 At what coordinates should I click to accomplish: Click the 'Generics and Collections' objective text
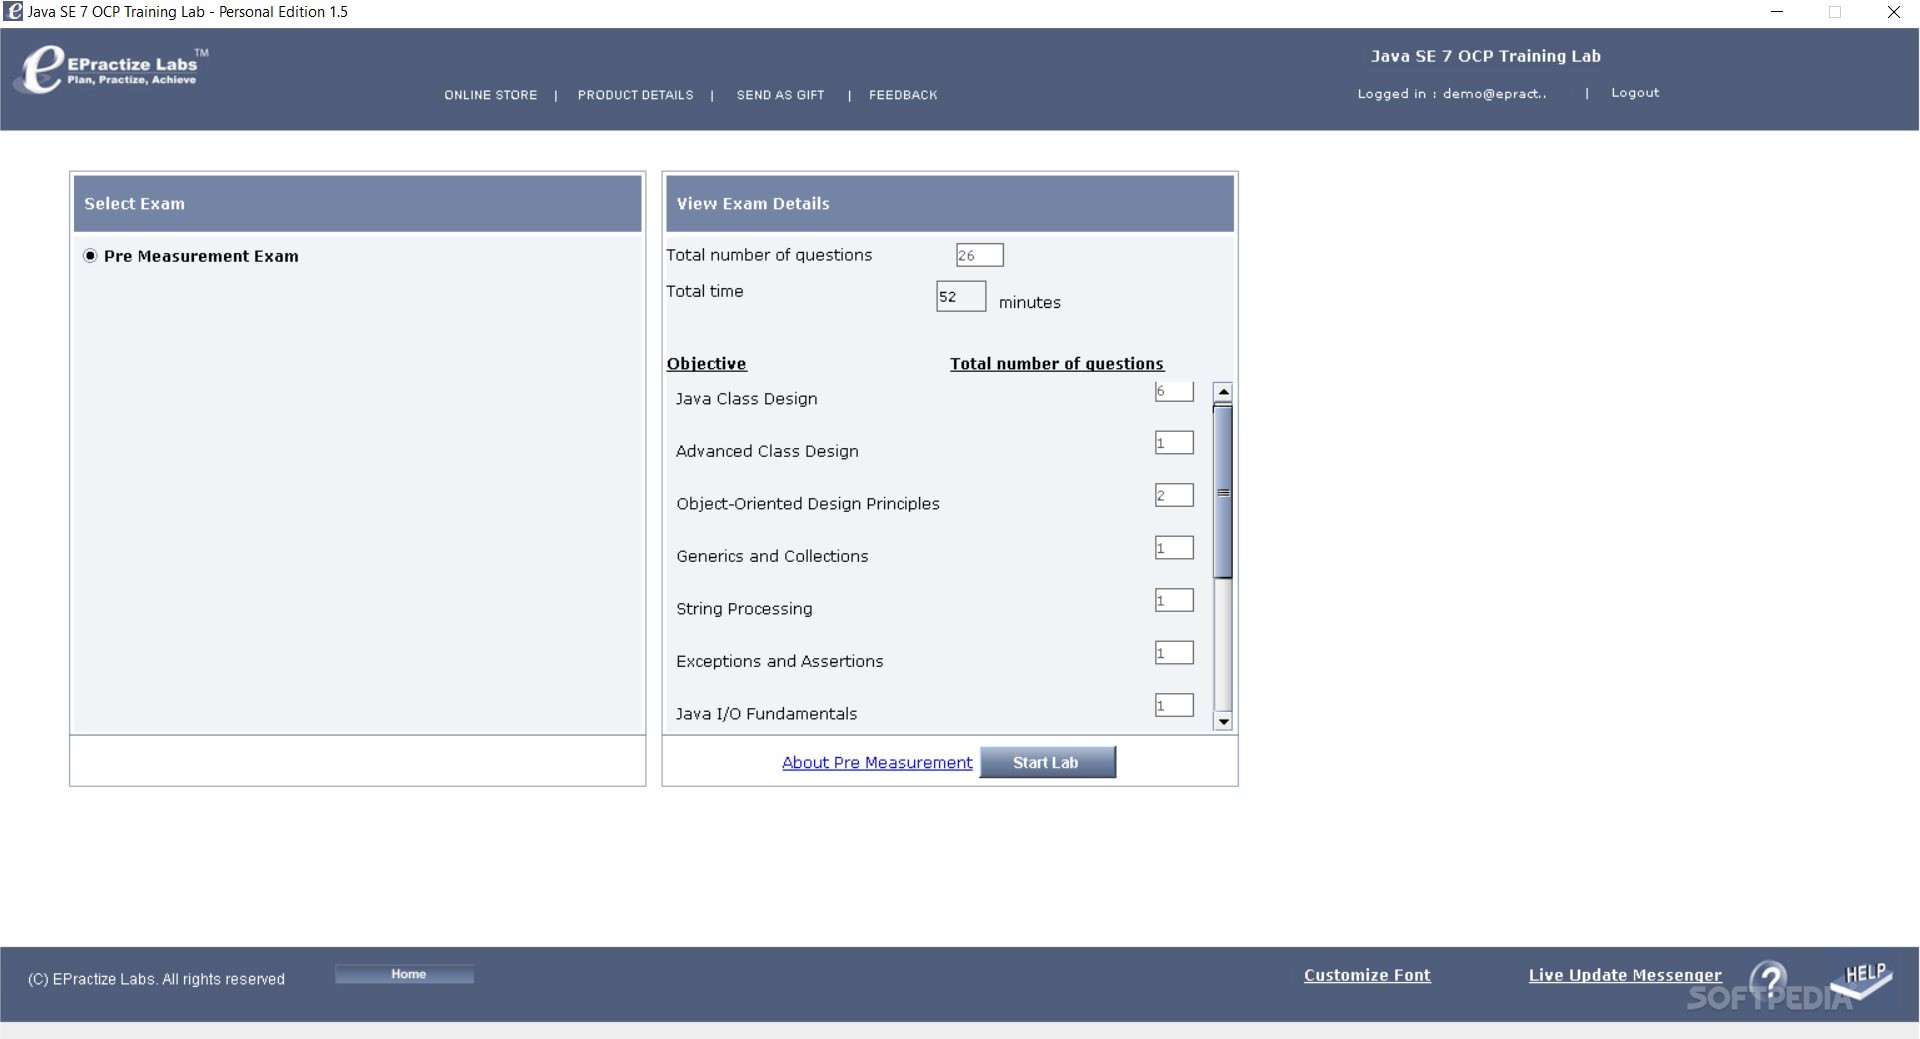[772, 556]
